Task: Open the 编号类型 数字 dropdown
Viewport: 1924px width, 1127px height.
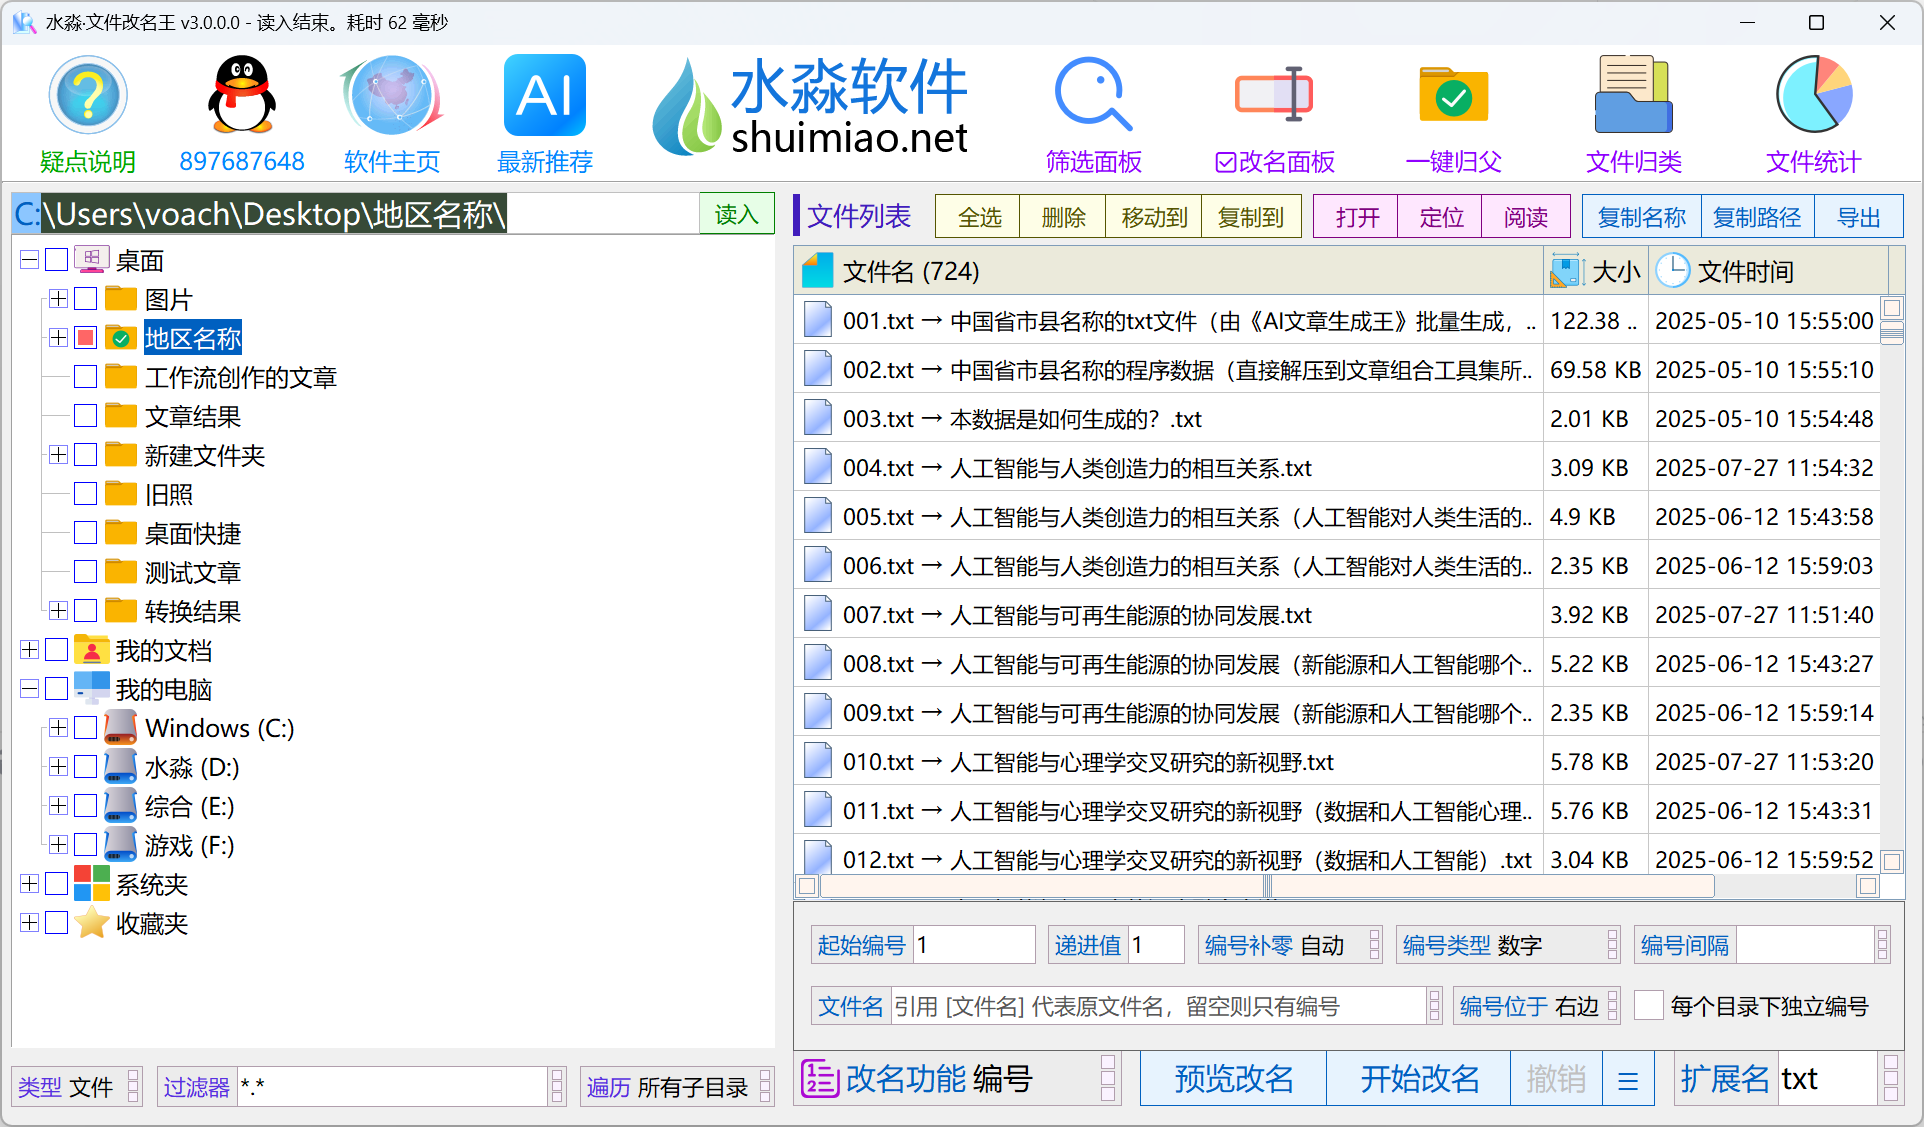Action: pos(1612,944)
